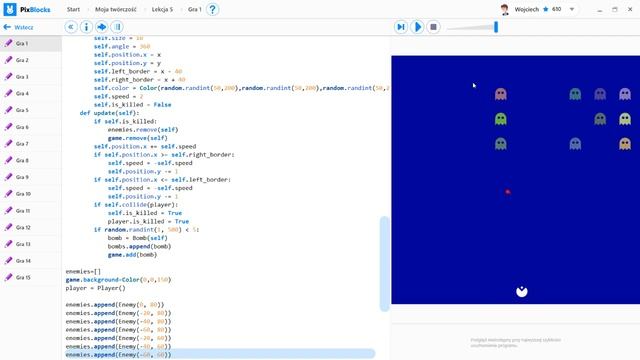Click the 'if self.collide(player):' line

tap(136, 204)
